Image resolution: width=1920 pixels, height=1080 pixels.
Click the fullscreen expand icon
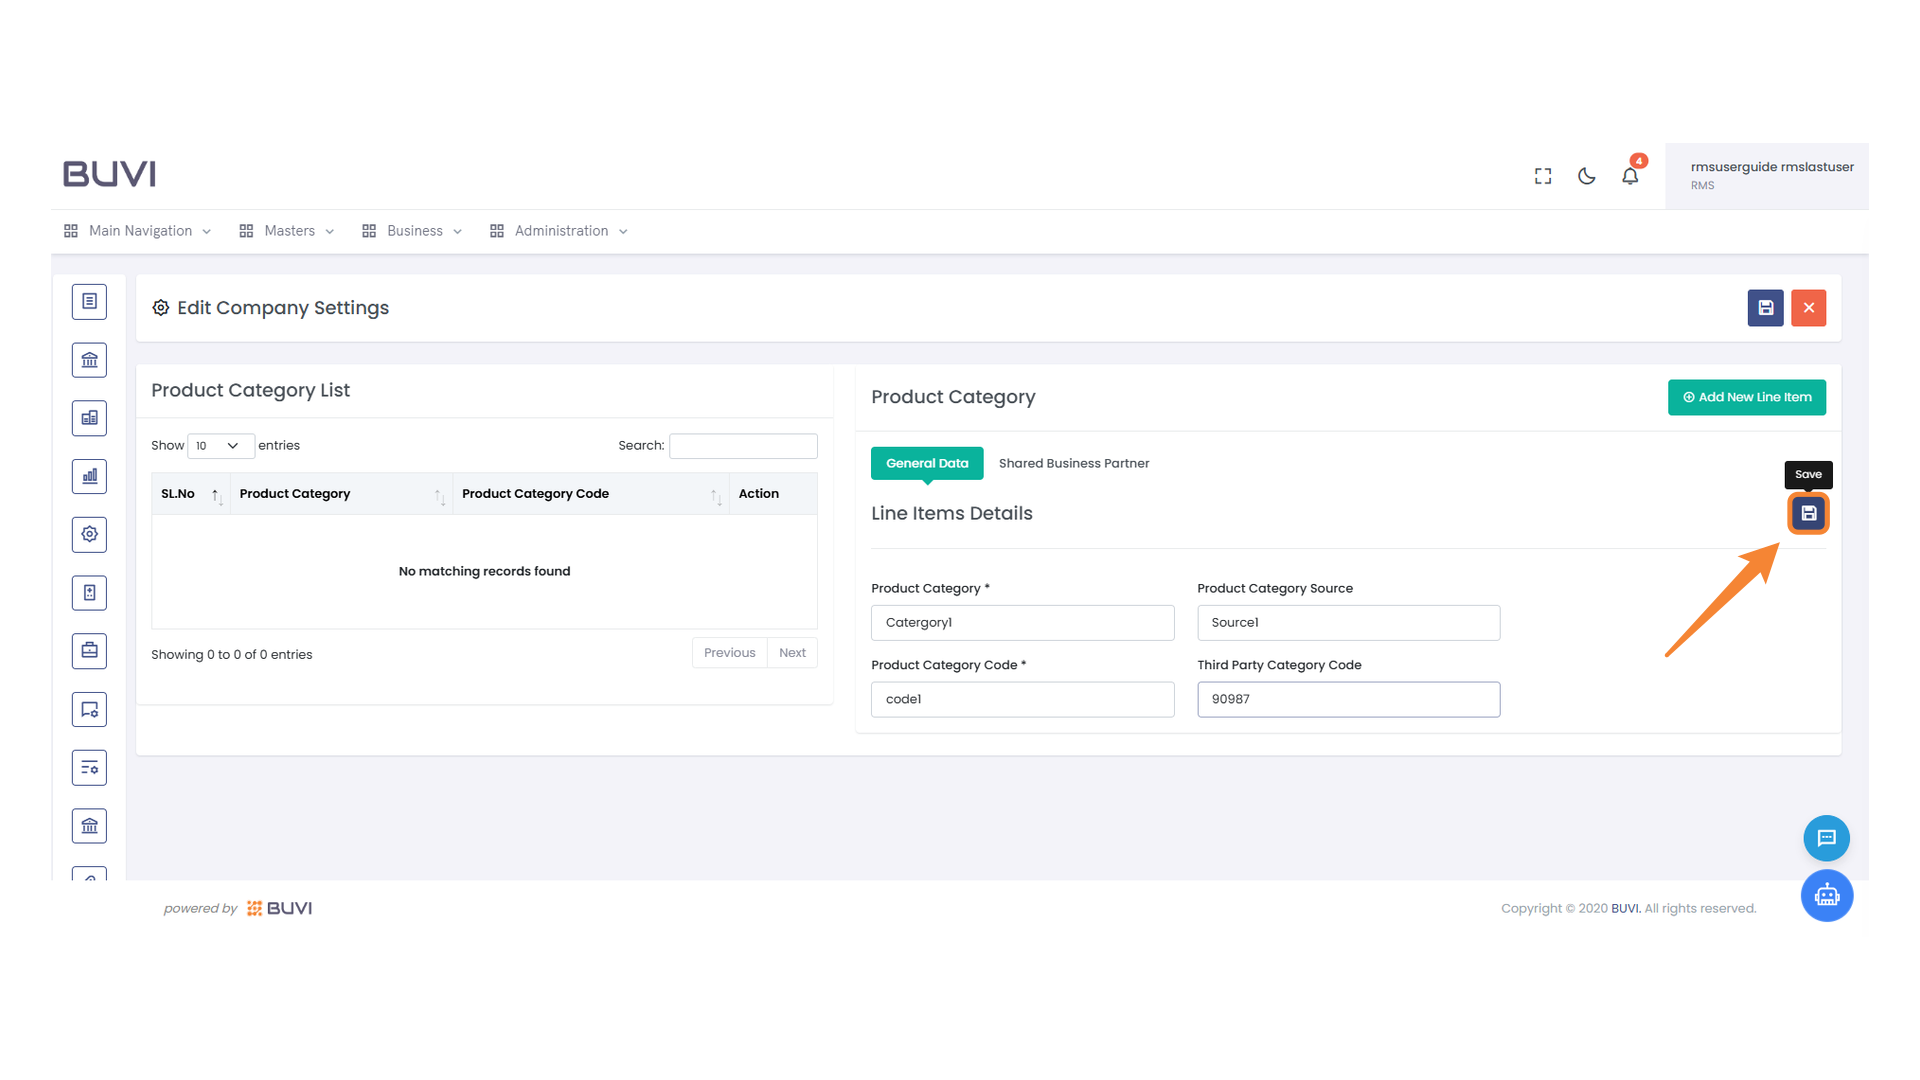click(1543, 176)
